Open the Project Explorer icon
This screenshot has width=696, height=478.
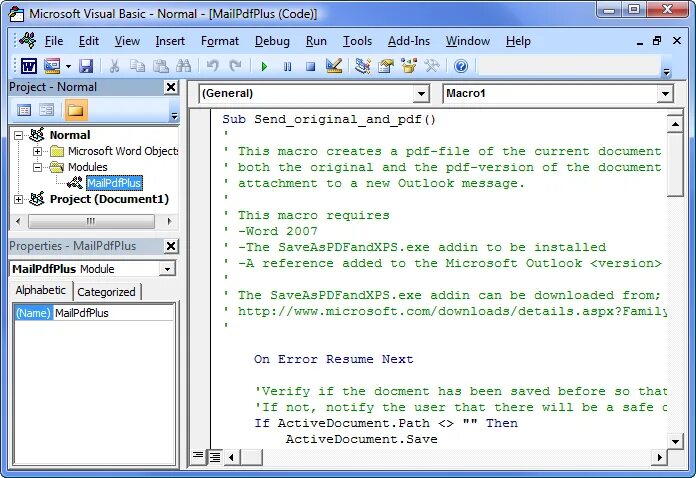(x=363, y=67)
